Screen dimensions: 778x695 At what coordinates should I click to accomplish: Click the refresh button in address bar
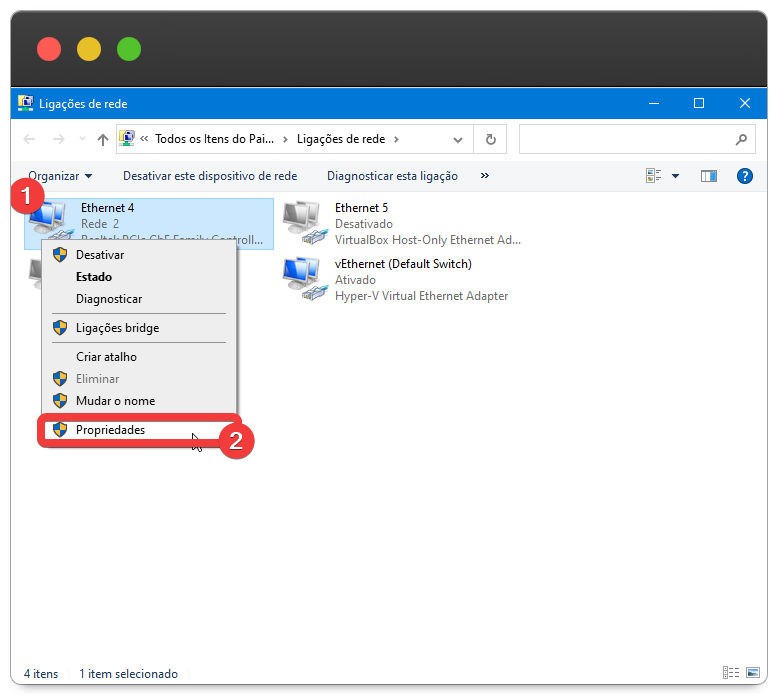pyautogui.click(x=490, y=140)
